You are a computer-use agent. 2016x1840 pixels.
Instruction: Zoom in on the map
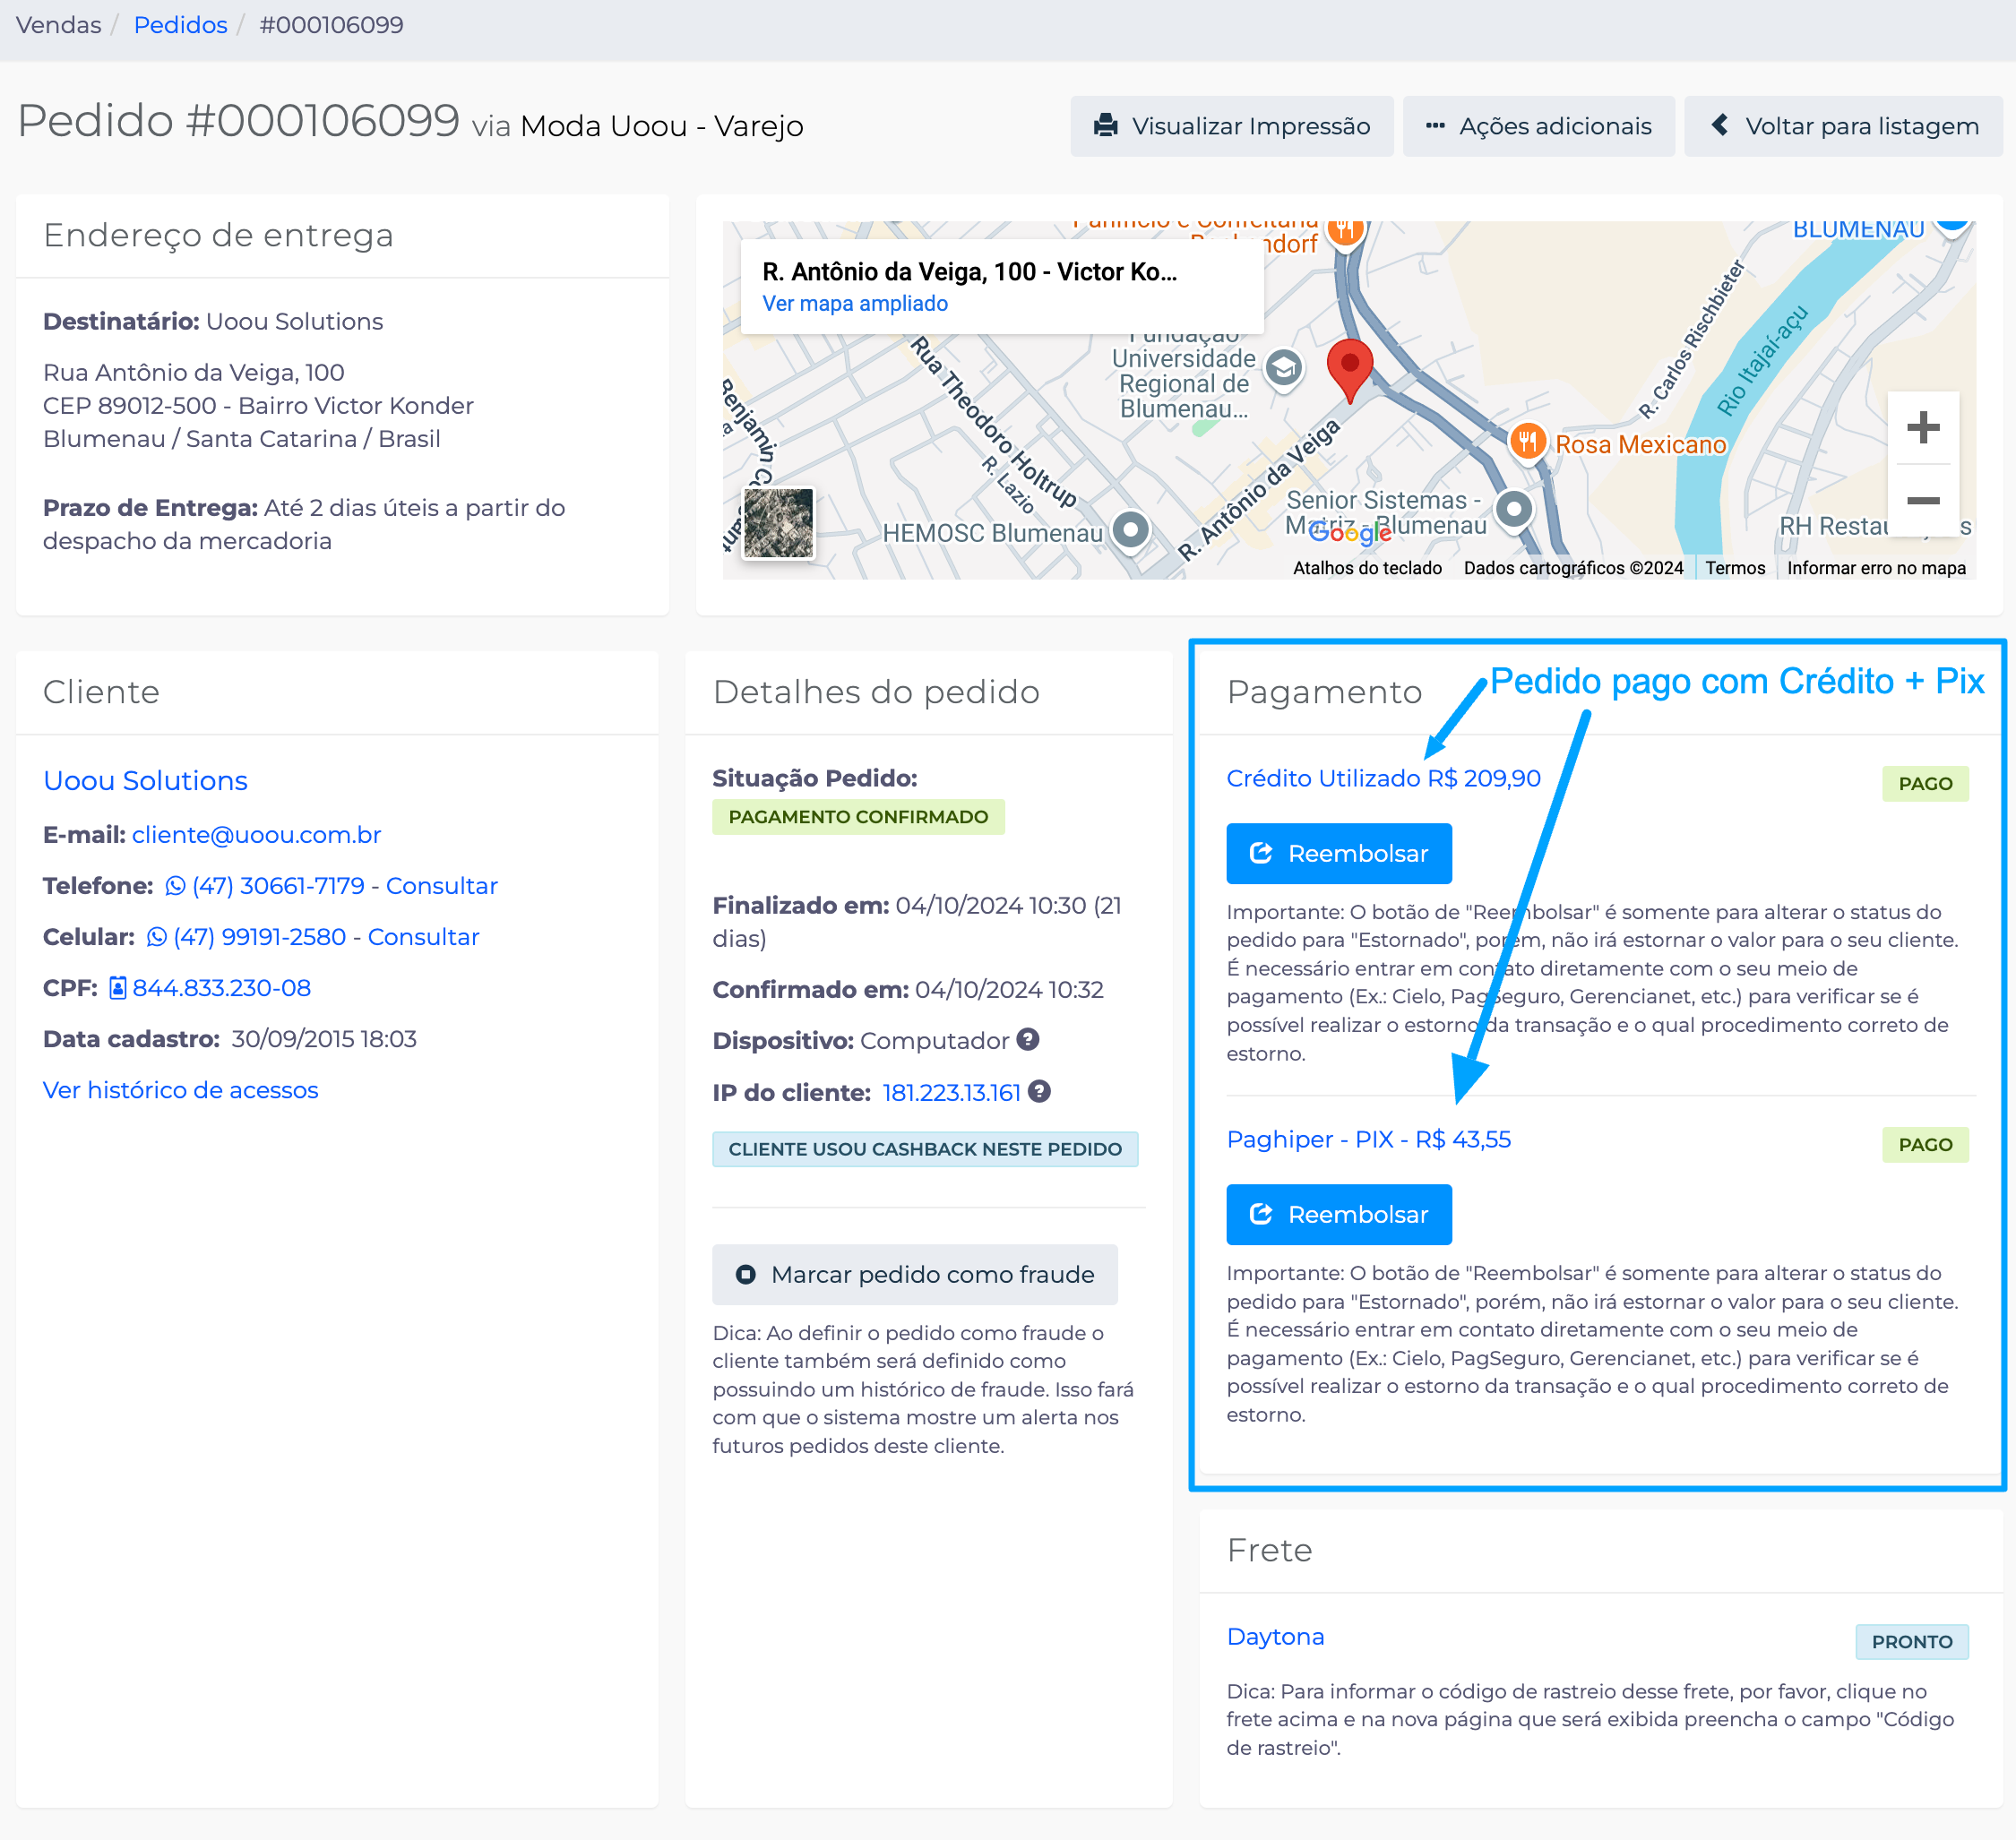(1922, 428)
